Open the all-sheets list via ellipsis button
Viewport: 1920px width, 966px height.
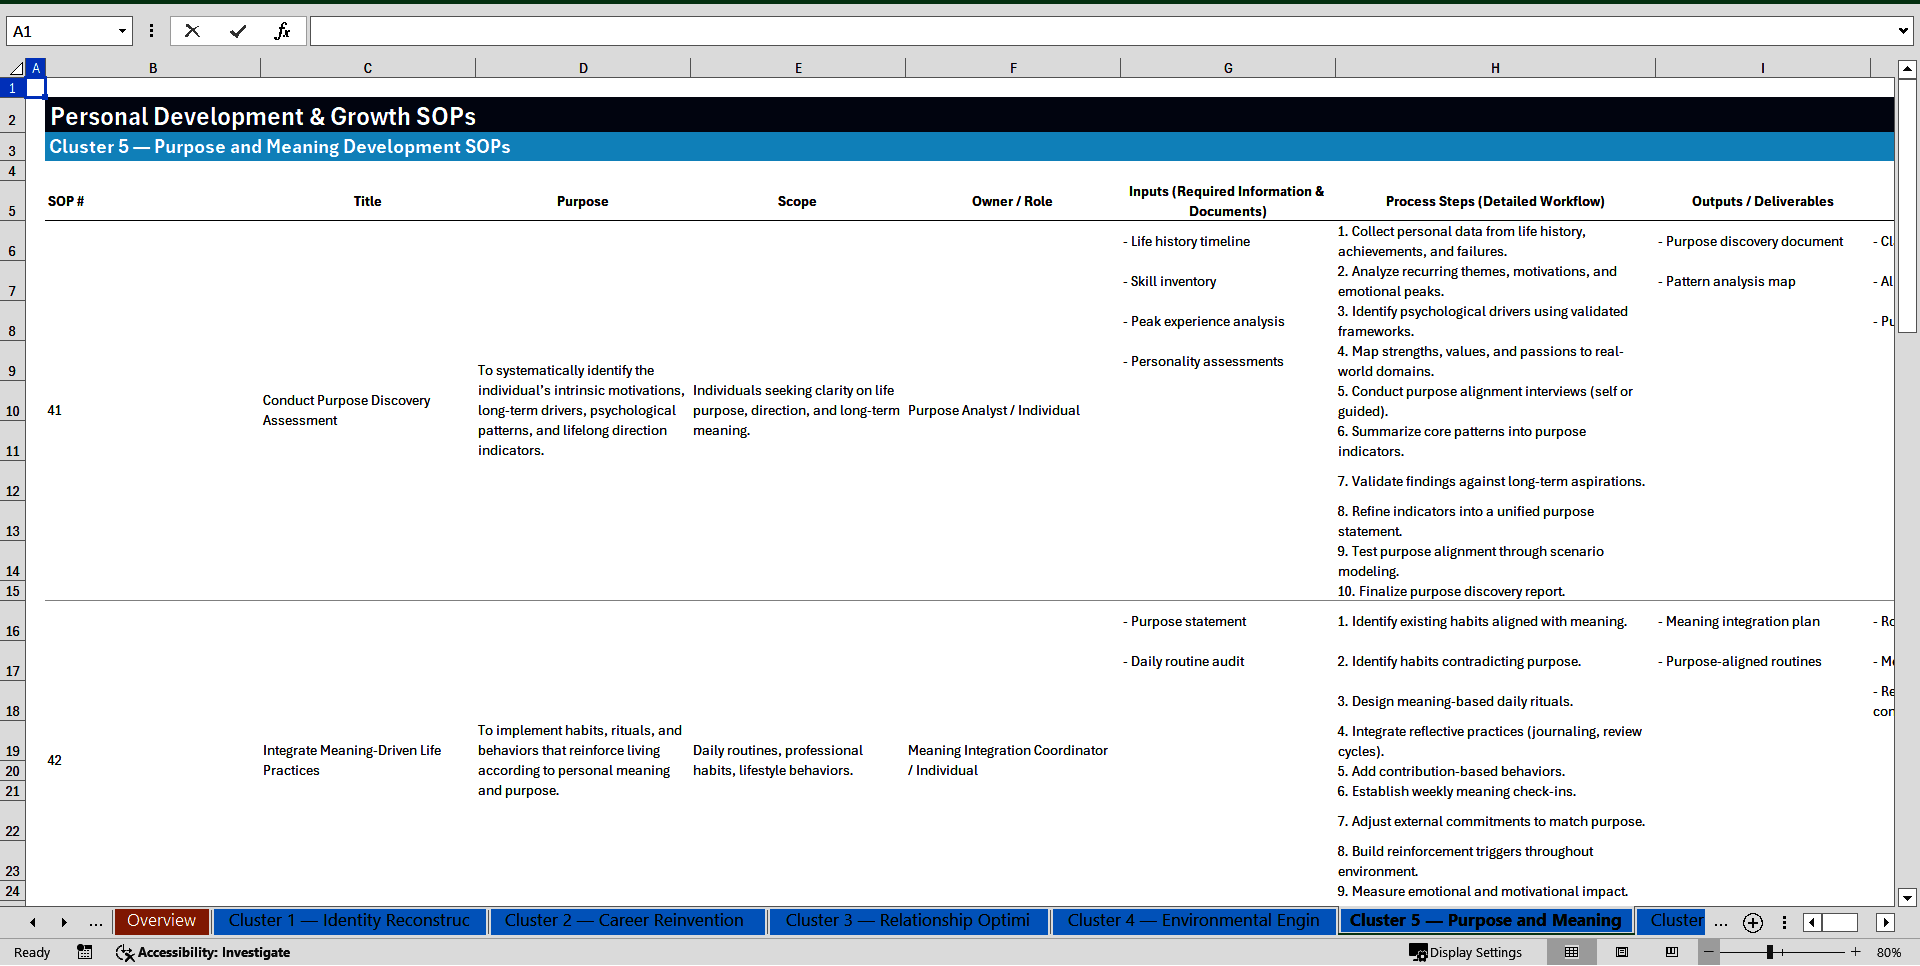pyautogui.click(x=1721, y=923)
